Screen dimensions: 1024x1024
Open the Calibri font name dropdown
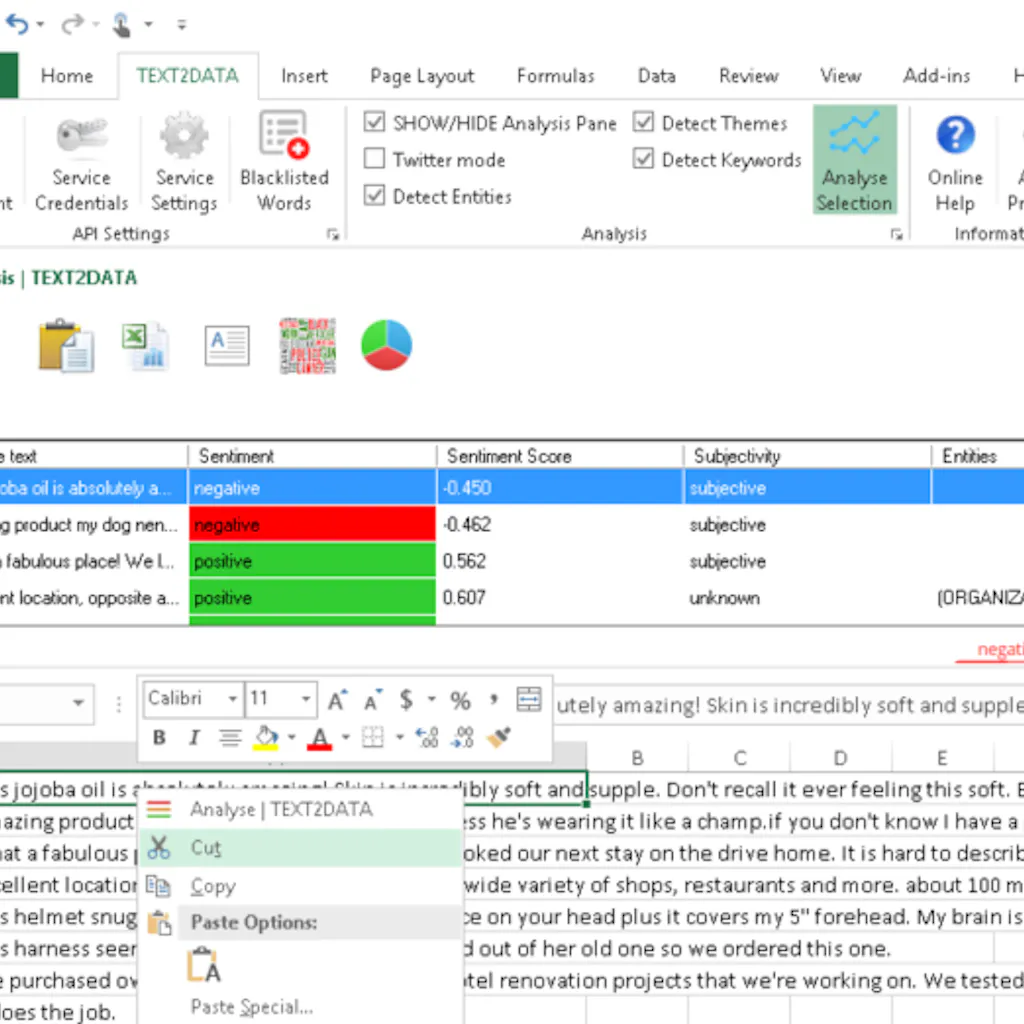click(x=235, y=699)
